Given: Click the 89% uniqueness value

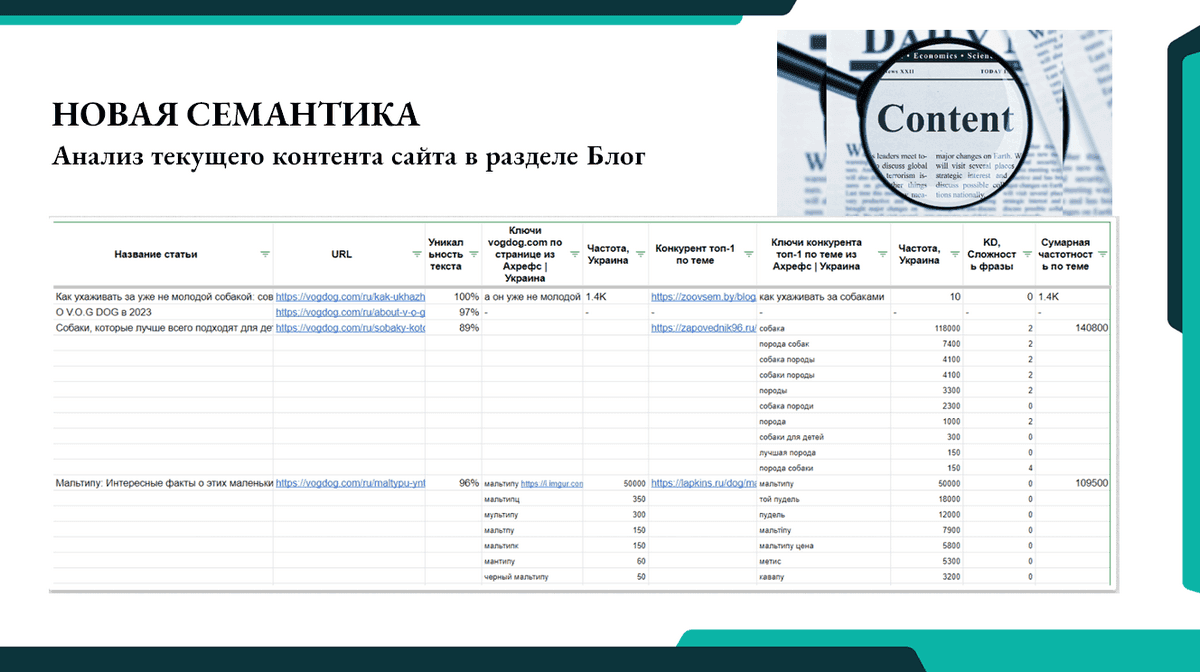Looking at the screenshot, I should pyautogui.click(x=469, y=327).
